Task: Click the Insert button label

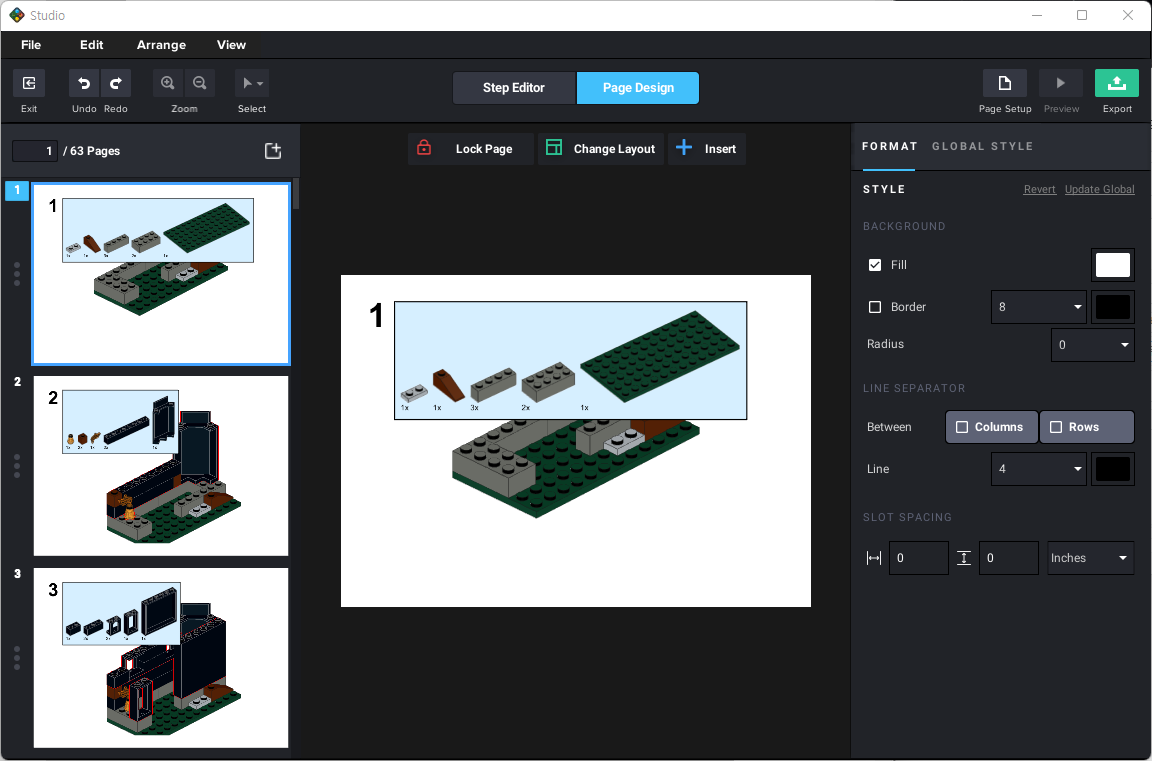Action: coord(720,149)
